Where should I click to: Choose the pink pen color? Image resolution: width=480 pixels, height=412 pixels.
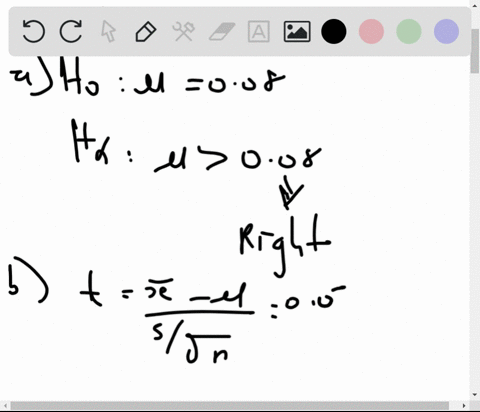point(371,31)
